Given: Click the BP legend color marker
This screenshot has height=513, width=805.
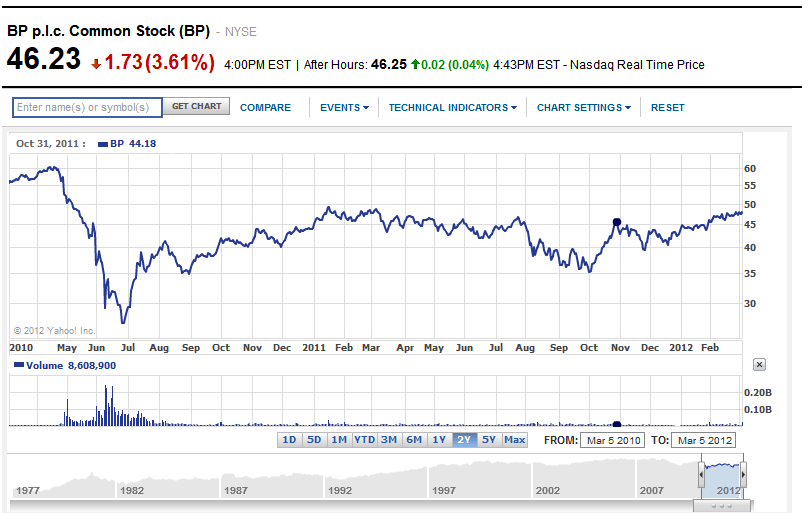Looking at the screenshot, I should 103,144.
